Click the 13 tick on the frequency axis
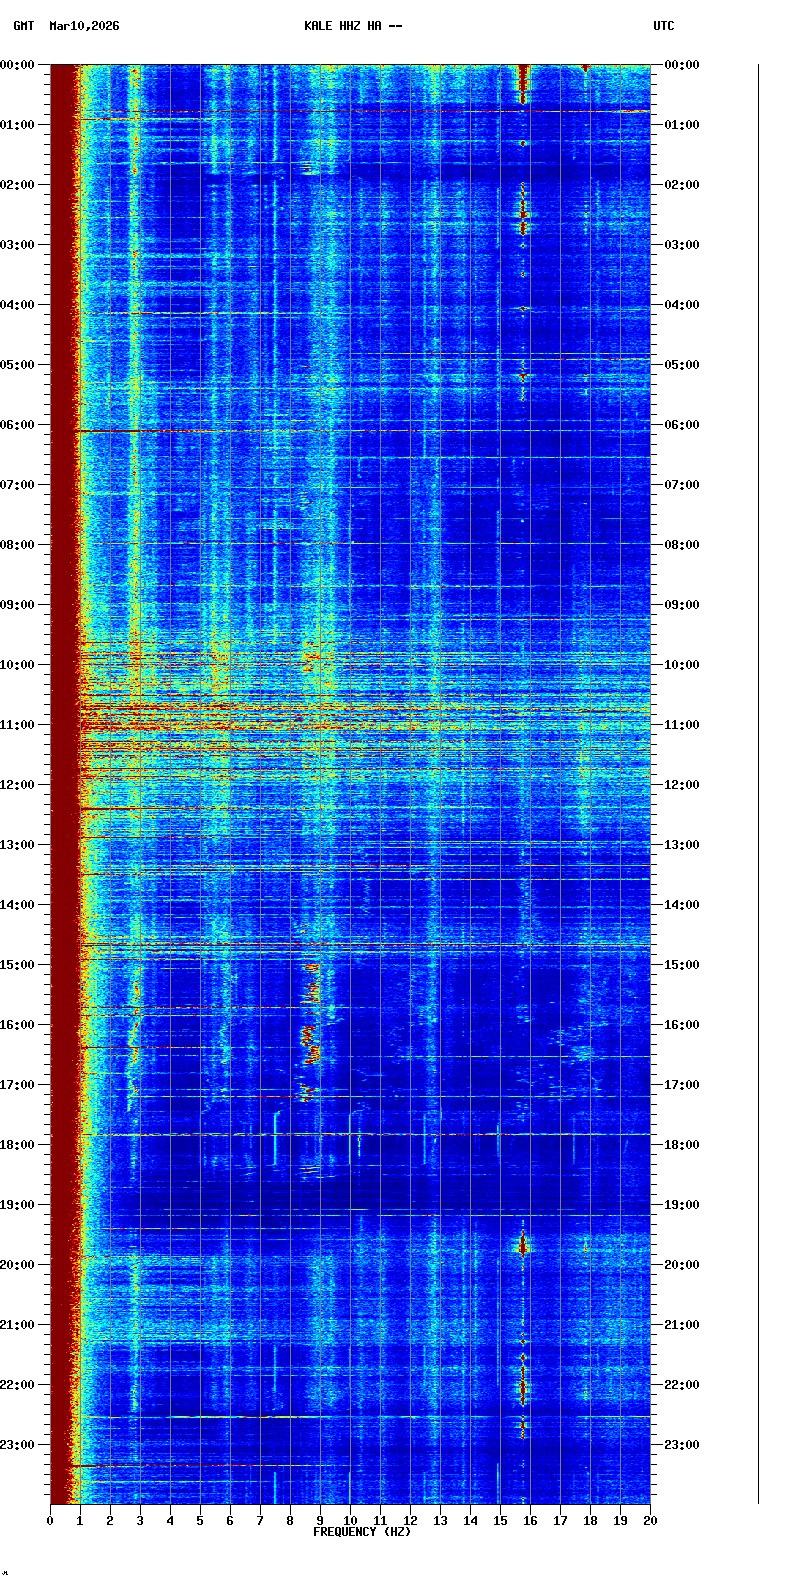802x1584 pixels. [440, 1521]
